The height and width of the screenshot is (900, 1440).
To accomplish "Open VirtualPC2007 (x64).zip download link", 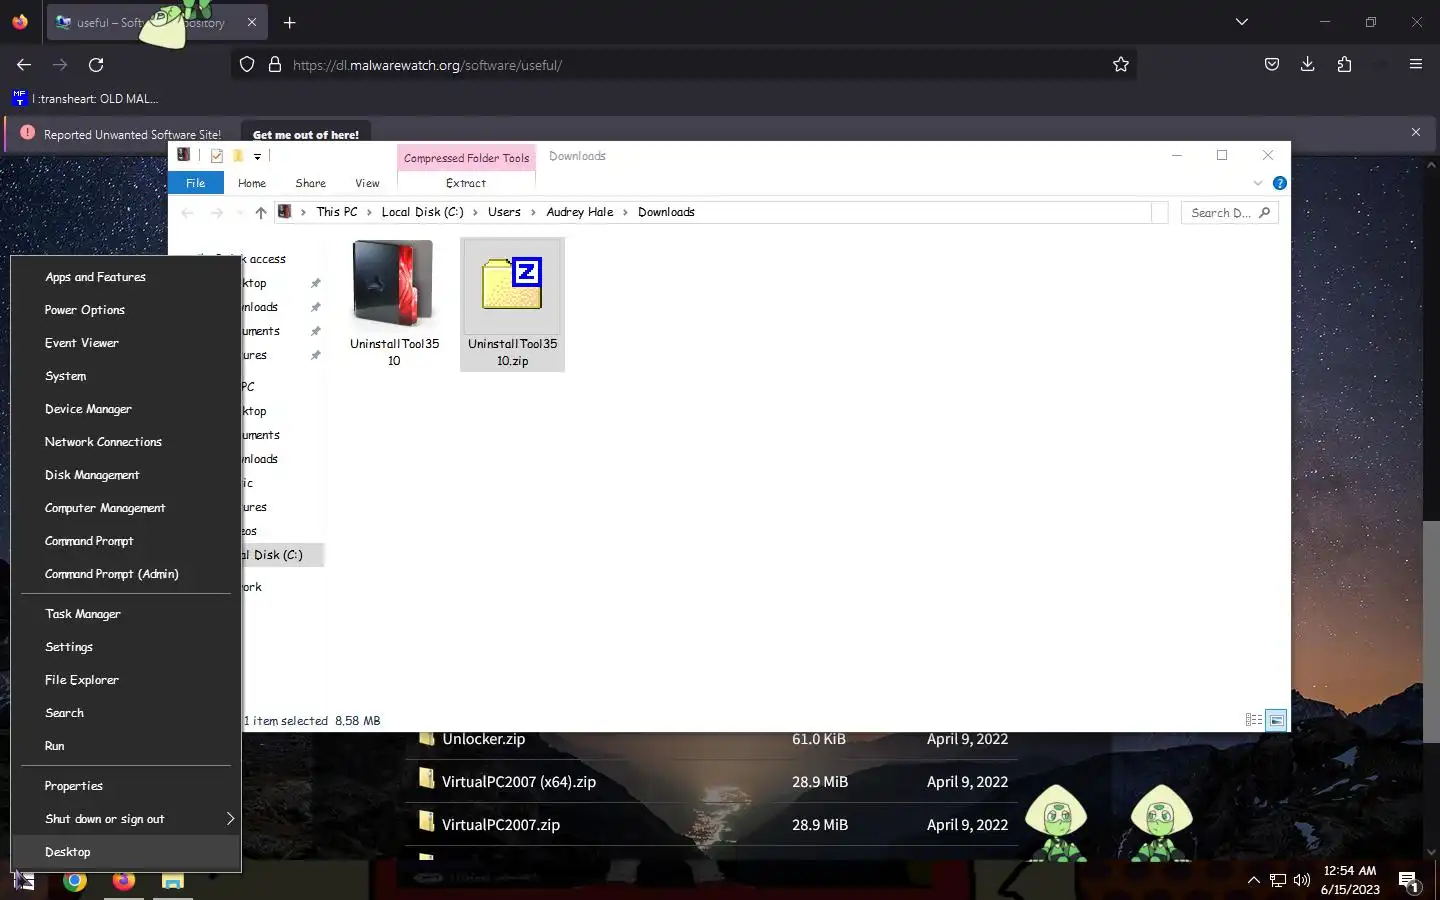I will 518,782.
